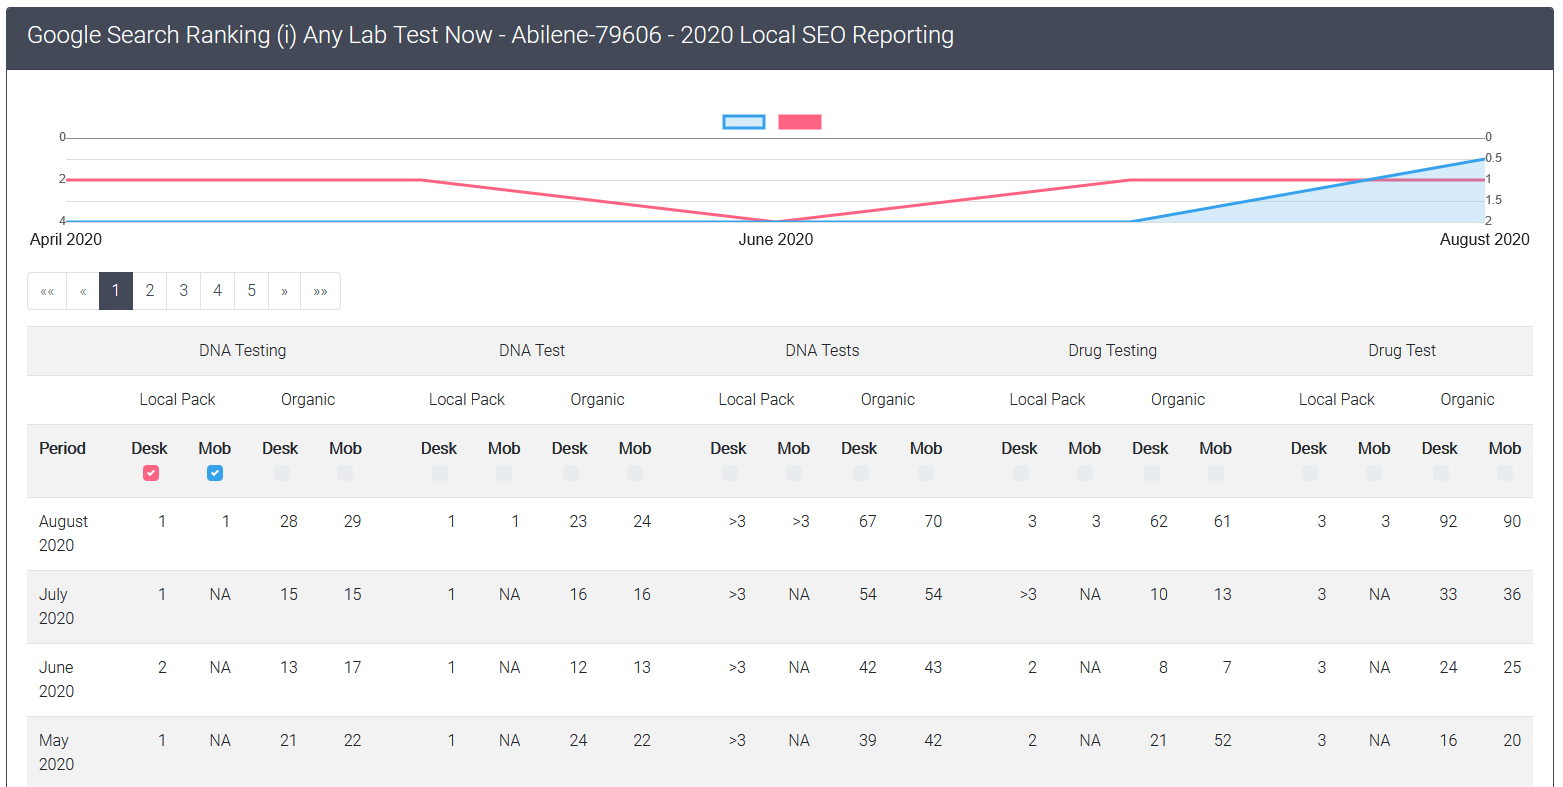The width and height of the screenshot is (1563, 787).
Task: Click June value 43 under DNA Tests
Action: pyautogui.click(x=933, y=667)
